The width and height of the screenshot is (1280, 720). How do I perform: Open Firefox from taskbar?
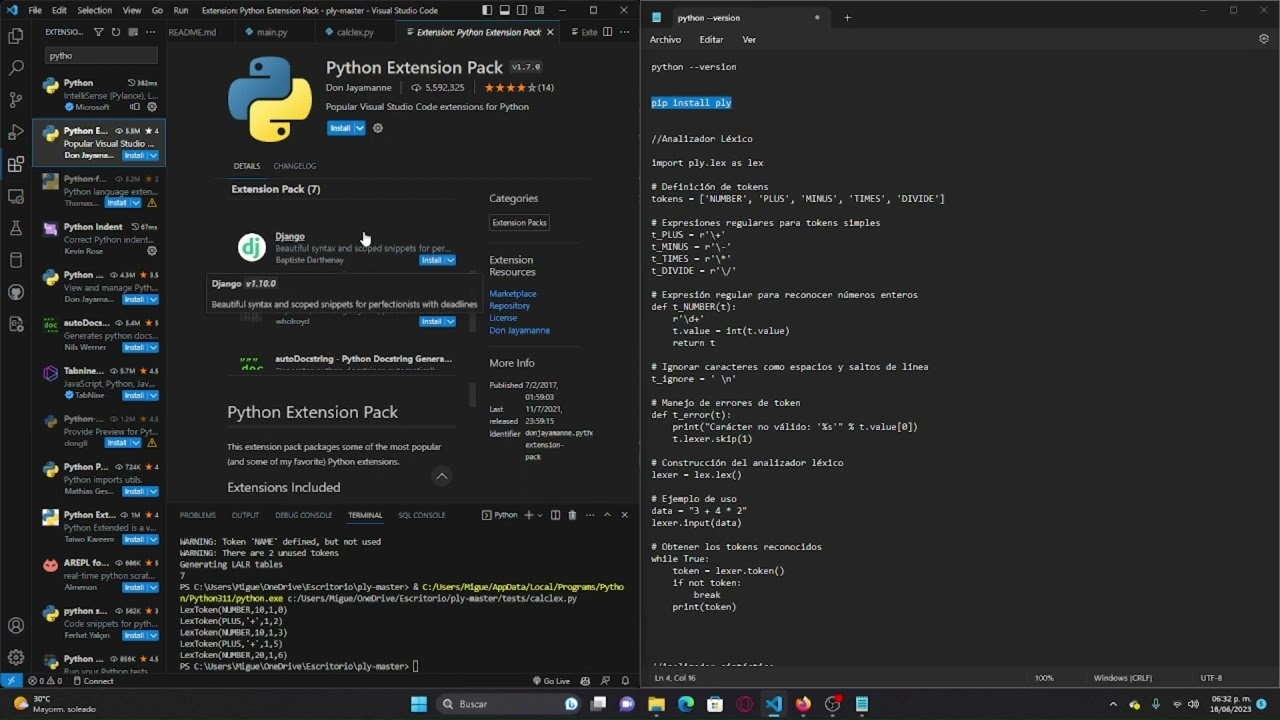pyautogui.click(x=803, y=704)
